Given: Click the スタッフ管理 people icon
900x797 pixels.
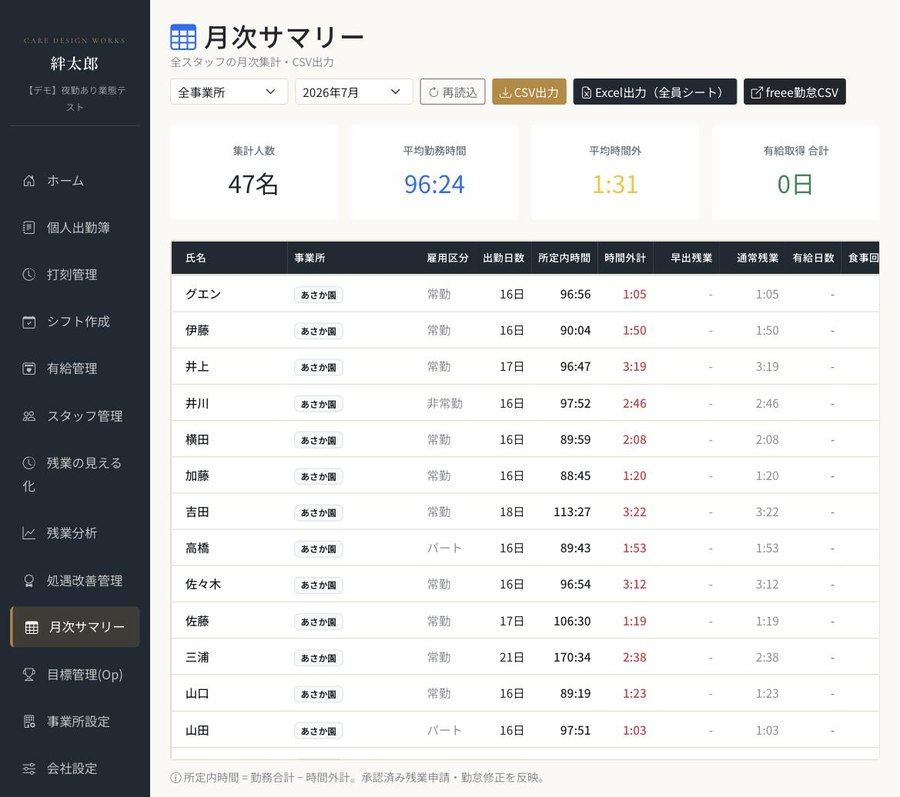Looking at the screenshot, I should coord(29,416).
